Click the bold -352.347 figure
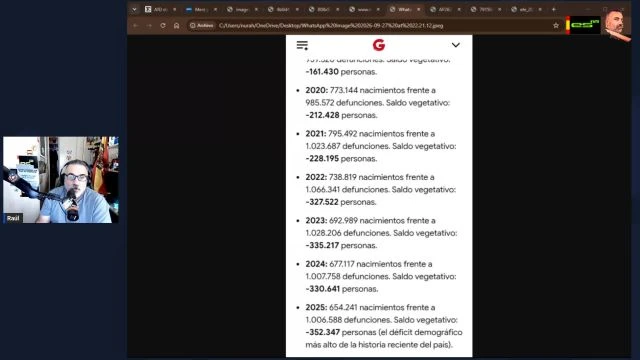Viewport: 640px width, 360px height. 322,332
